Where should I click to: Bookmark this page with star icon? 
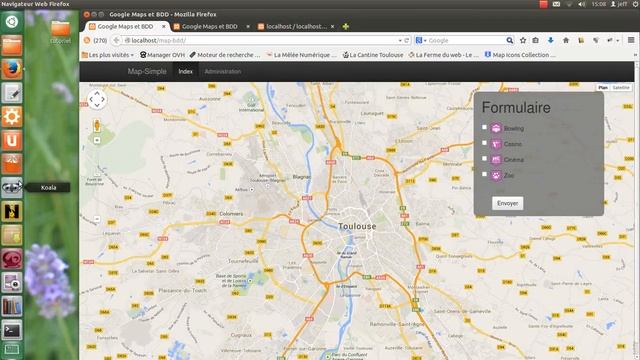(523, 40)
